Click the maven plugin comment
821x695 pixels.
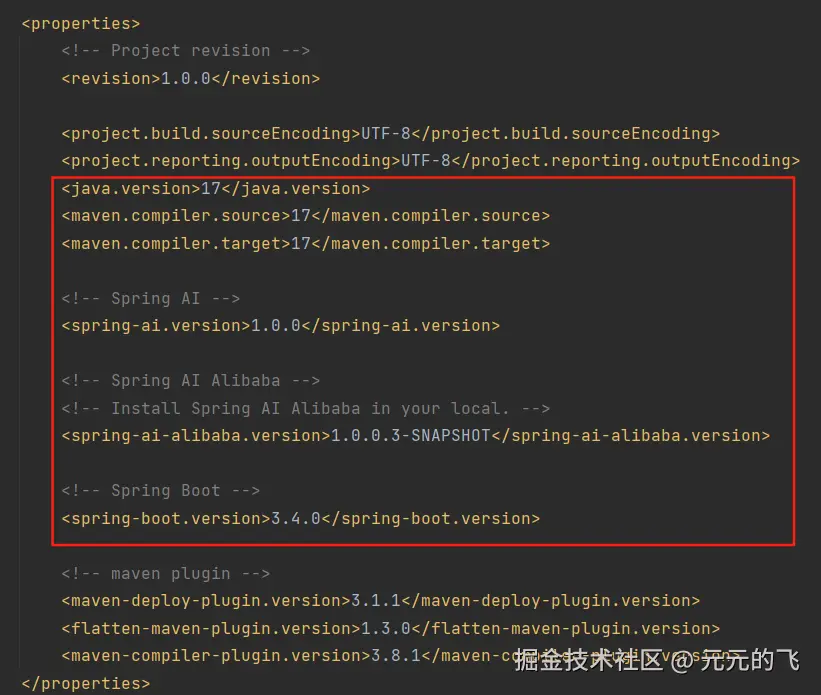165,574
